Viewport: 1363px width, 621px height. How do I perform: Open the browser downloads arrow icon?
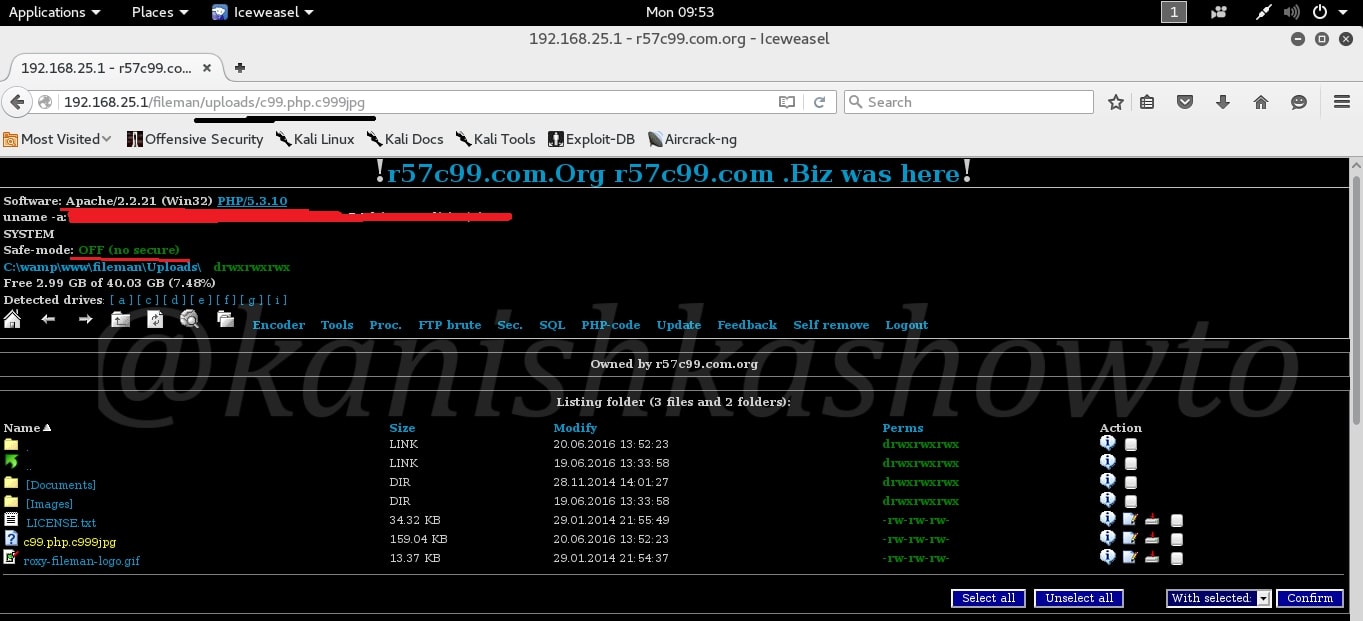1222,102
